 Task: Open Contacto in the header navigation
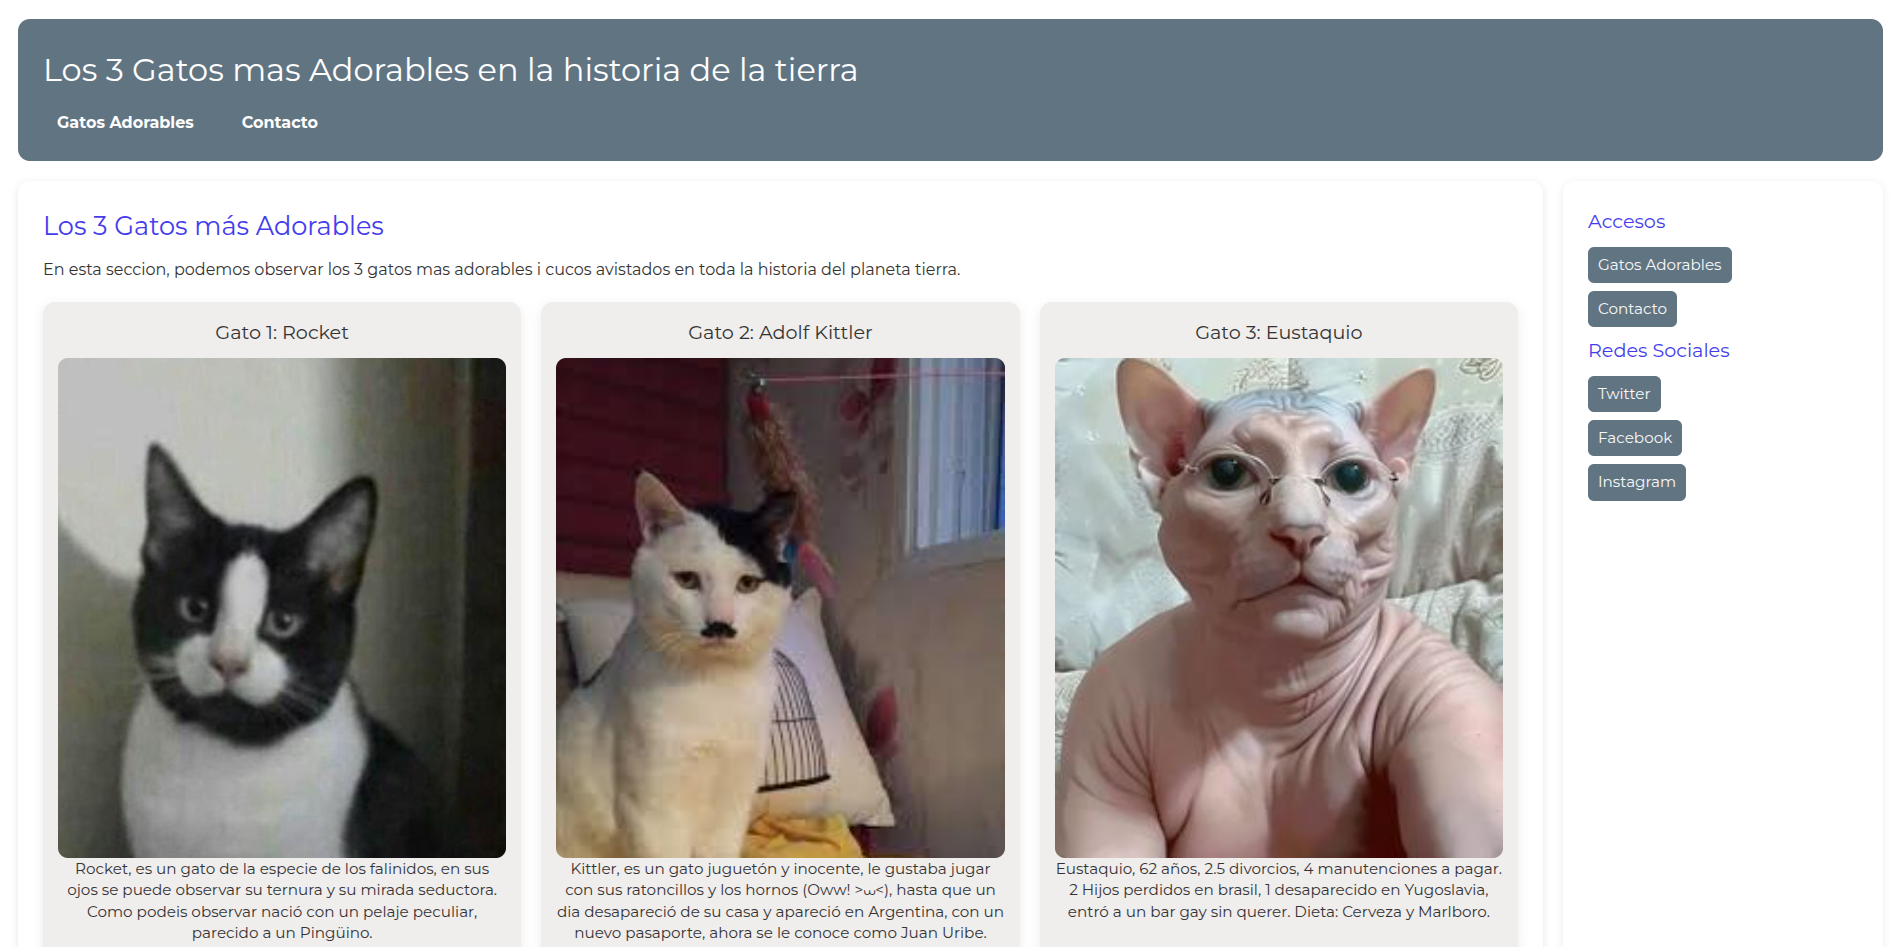click(279, 122)
